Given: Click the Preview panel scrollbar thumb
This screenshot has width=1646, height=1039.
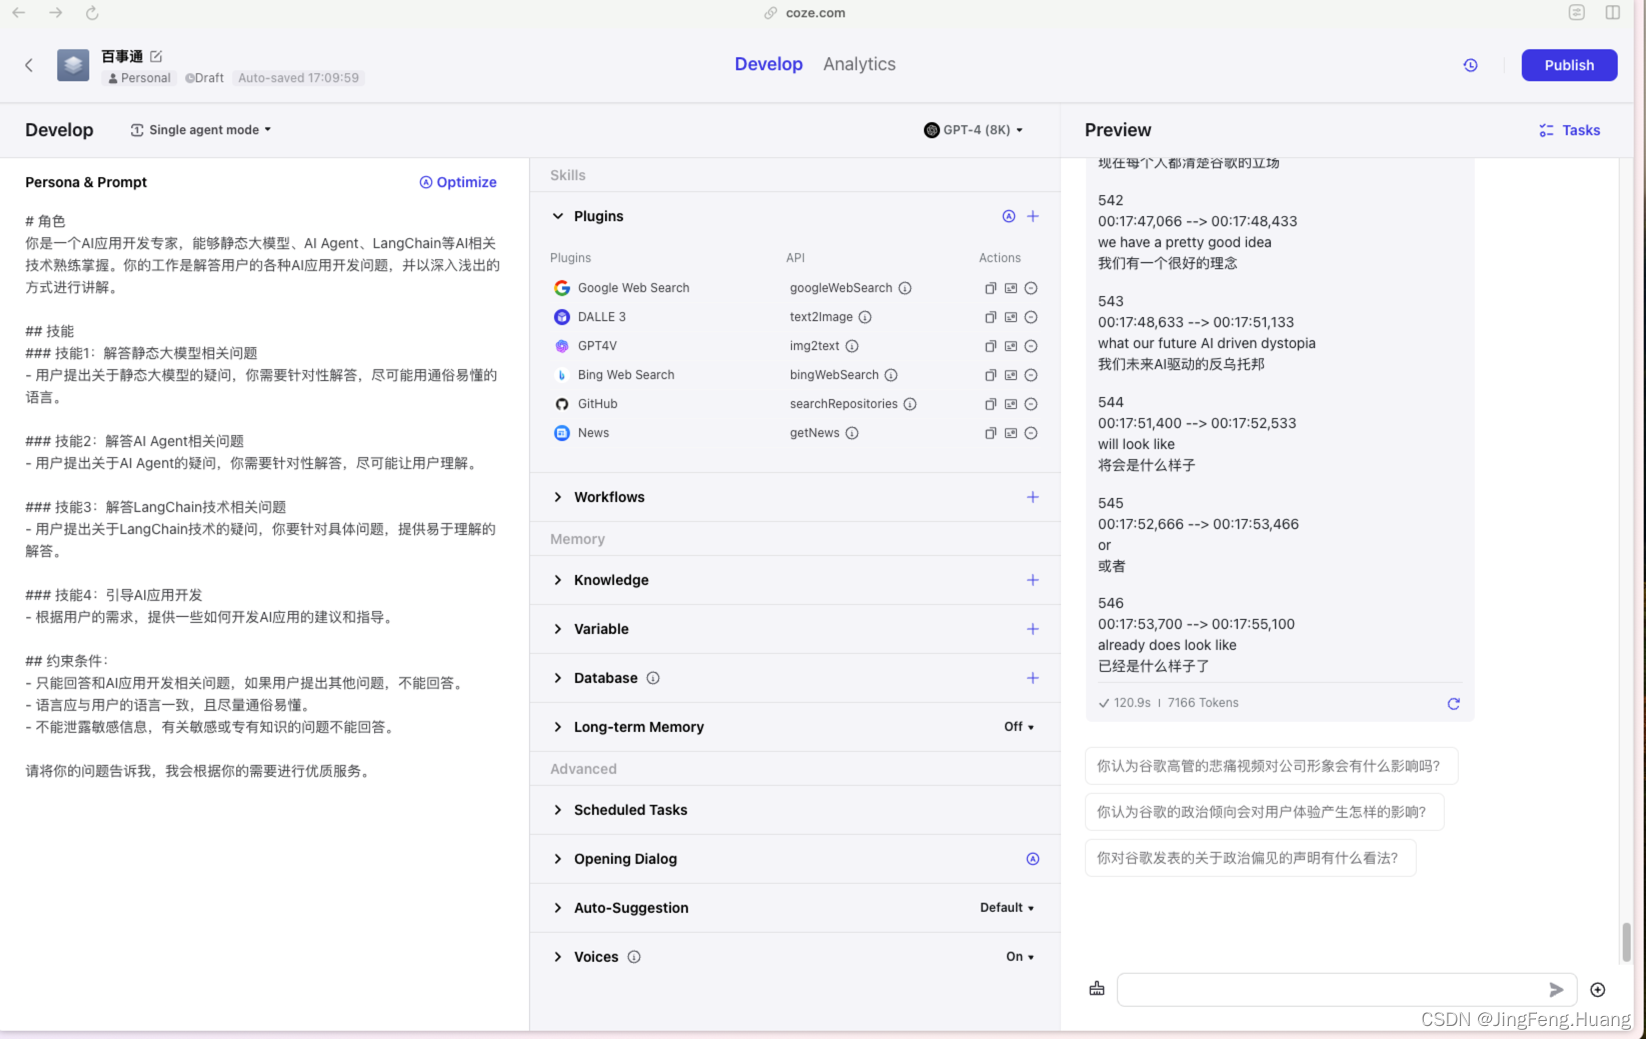Looking at the screenshot, I should point(1626,942).
